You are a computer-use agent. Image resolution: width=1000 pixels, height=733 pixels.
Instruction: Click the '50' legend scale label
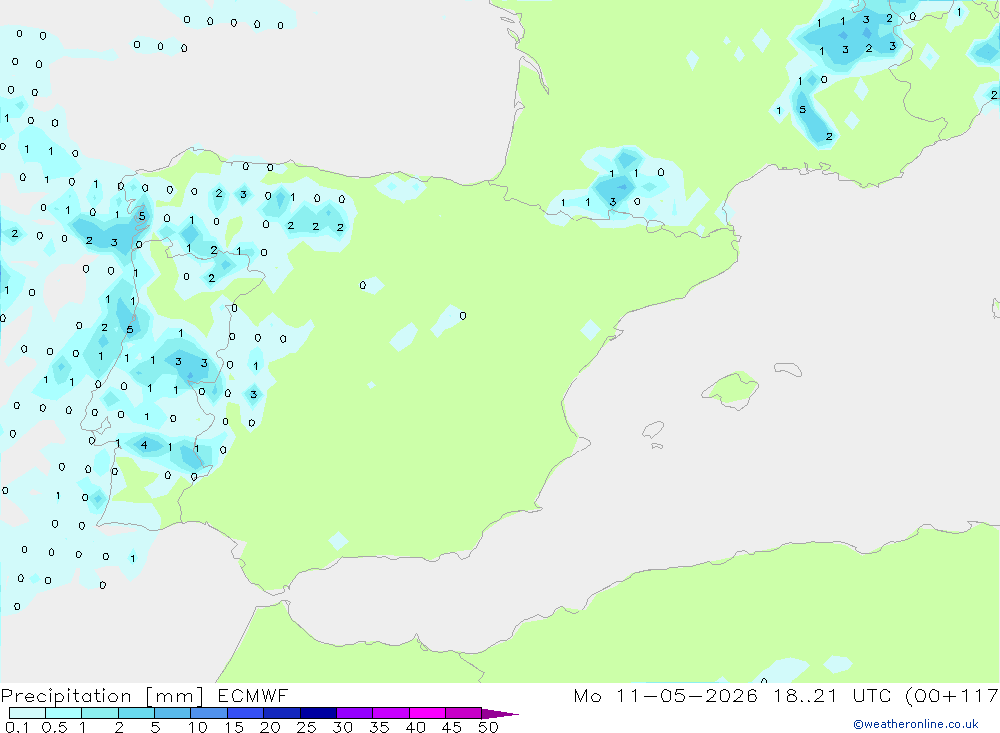click(x=488, y=727)
